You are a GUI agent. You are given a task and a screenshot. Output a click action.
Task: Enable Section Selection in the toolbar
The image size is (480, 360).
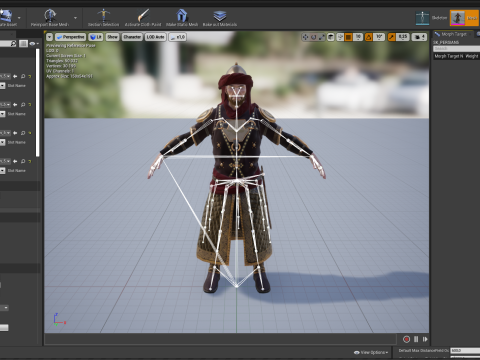103,17
